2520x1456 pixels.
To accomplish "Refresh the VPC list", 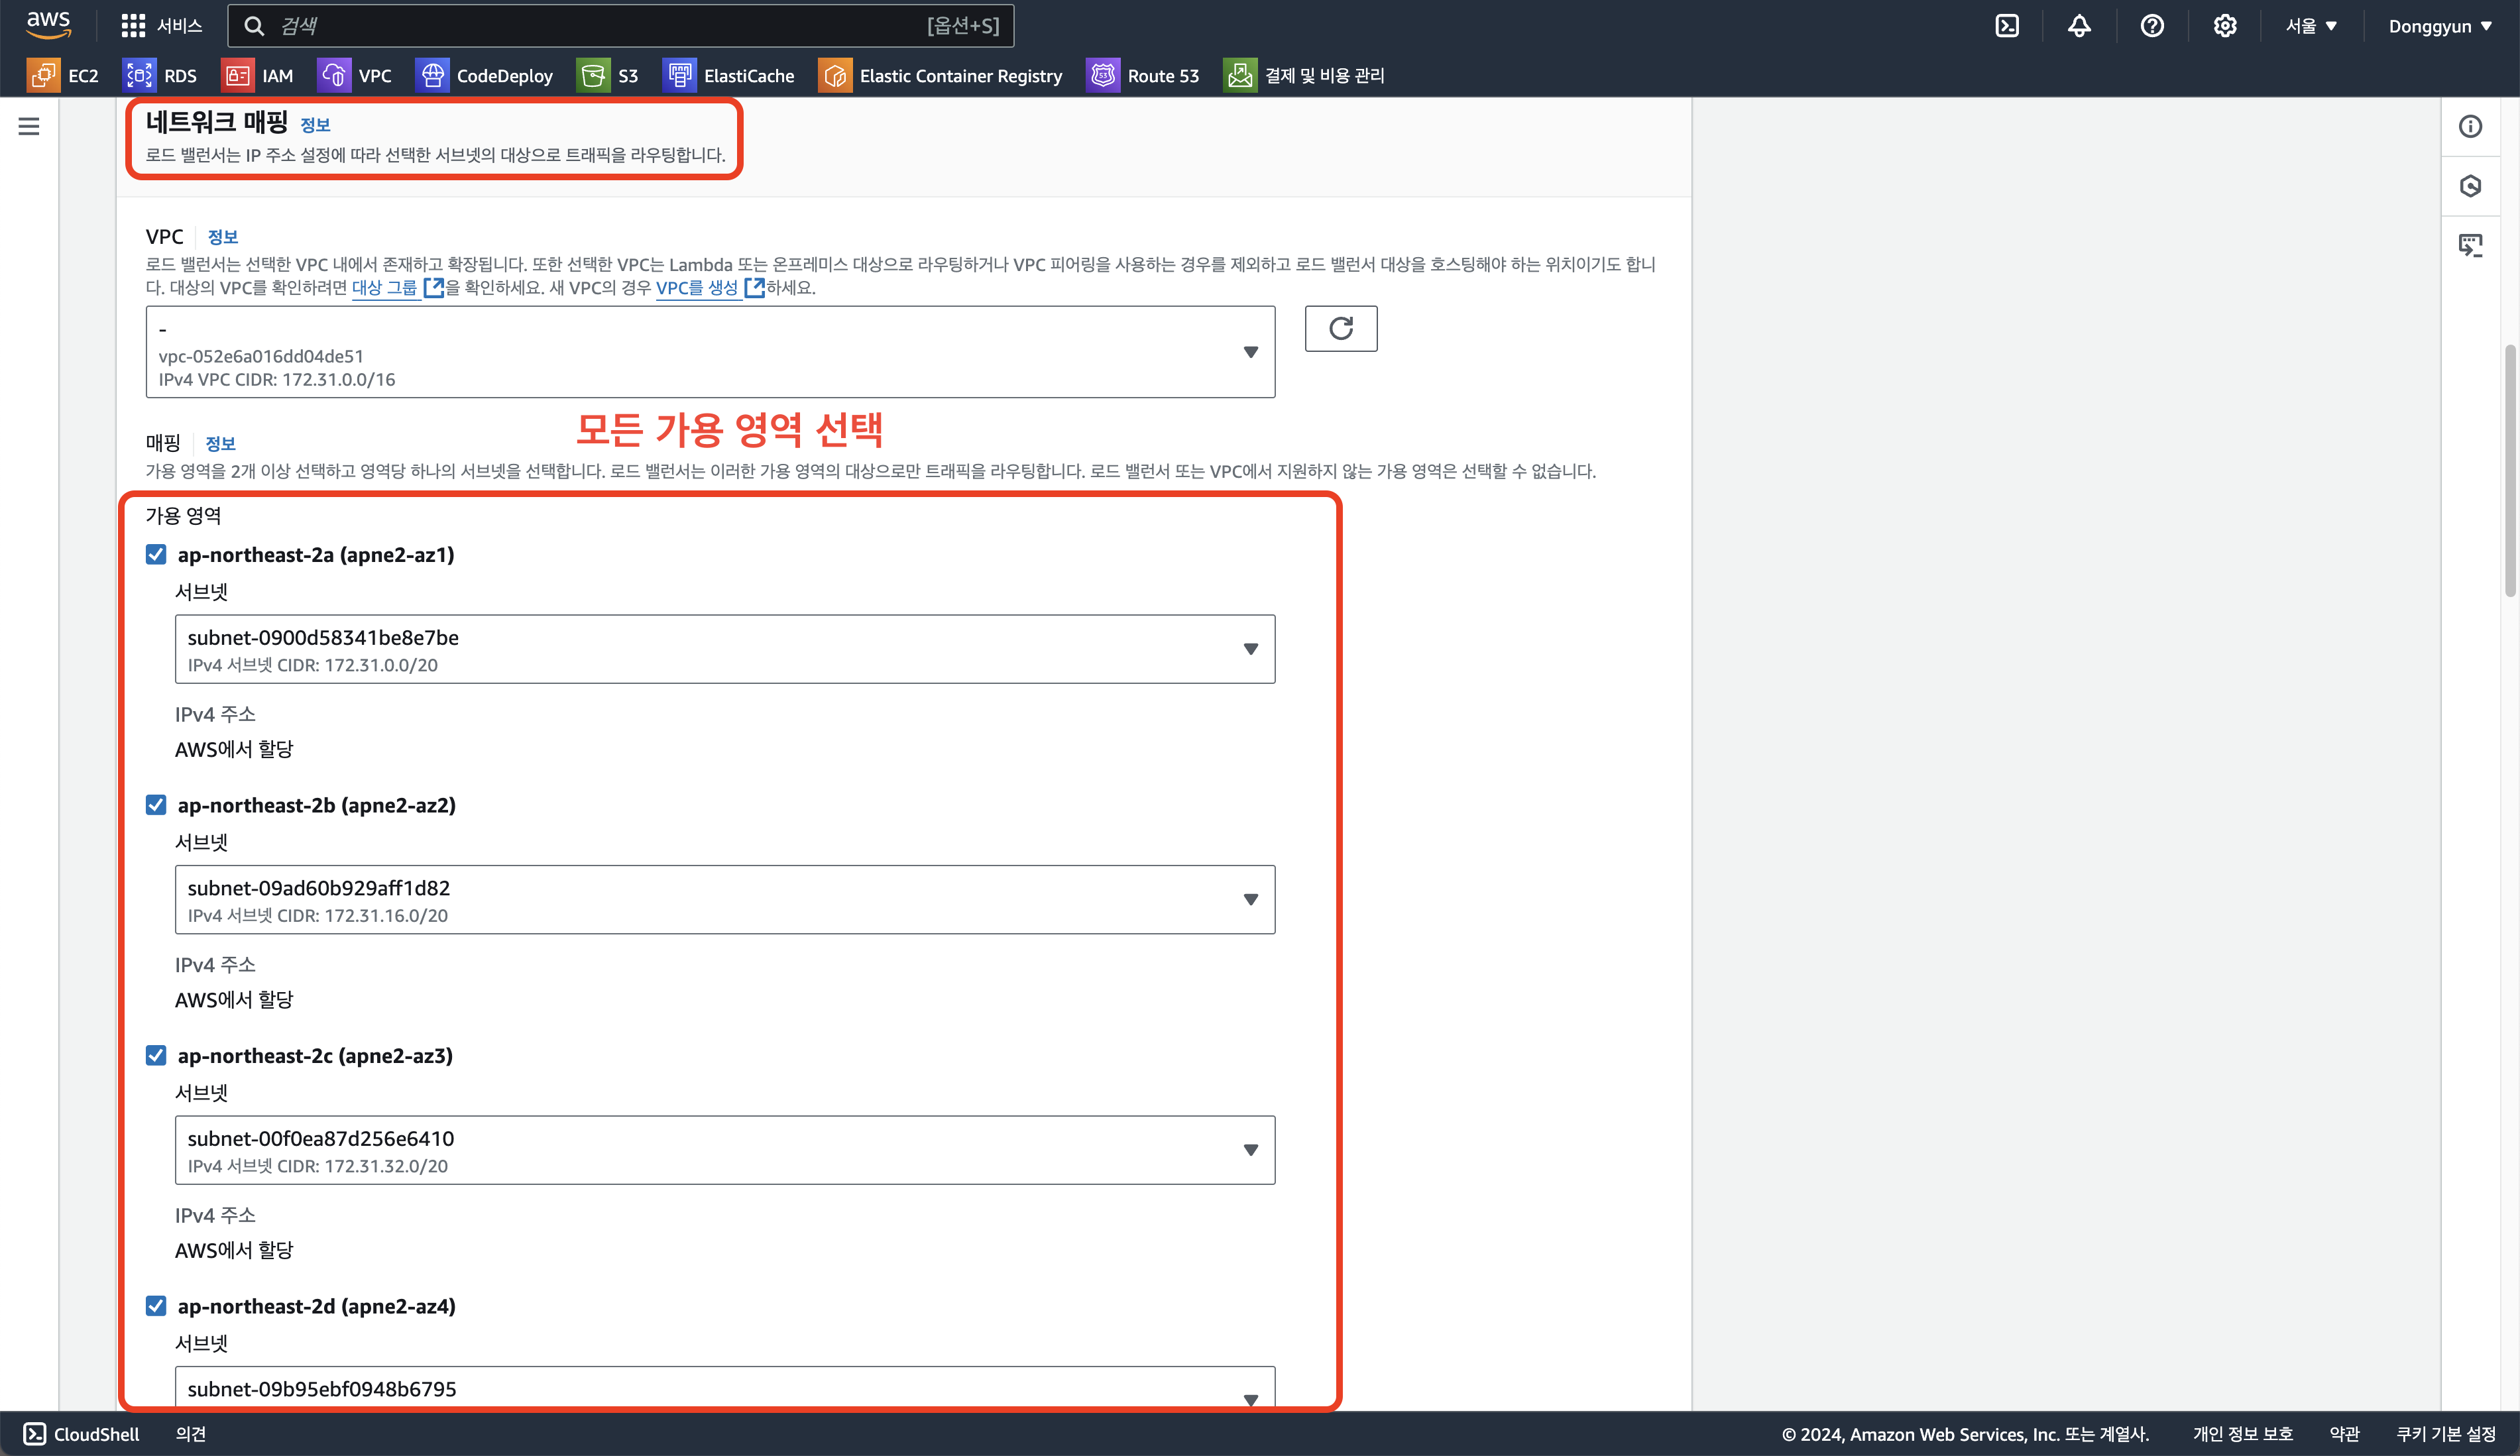I will pyautogui.click(x=1340, y=328).
